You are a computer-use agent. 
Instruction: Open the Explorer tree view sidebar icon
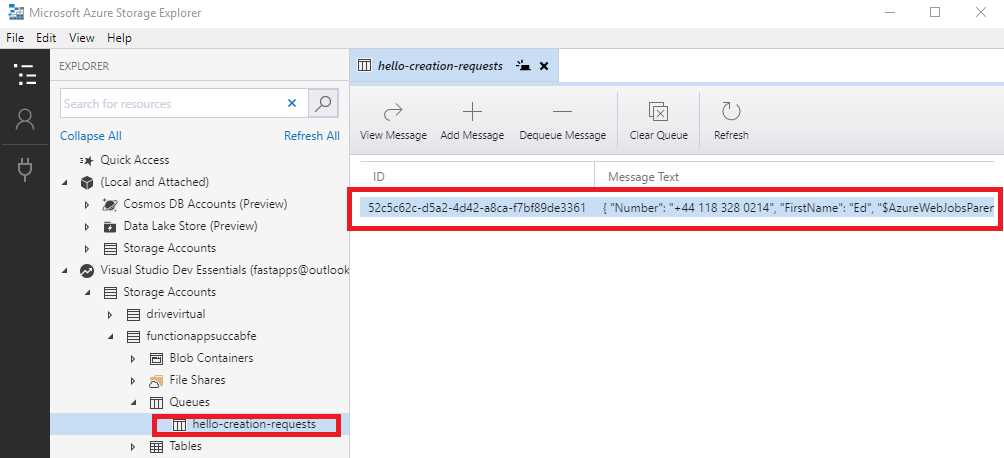(25, 74)
